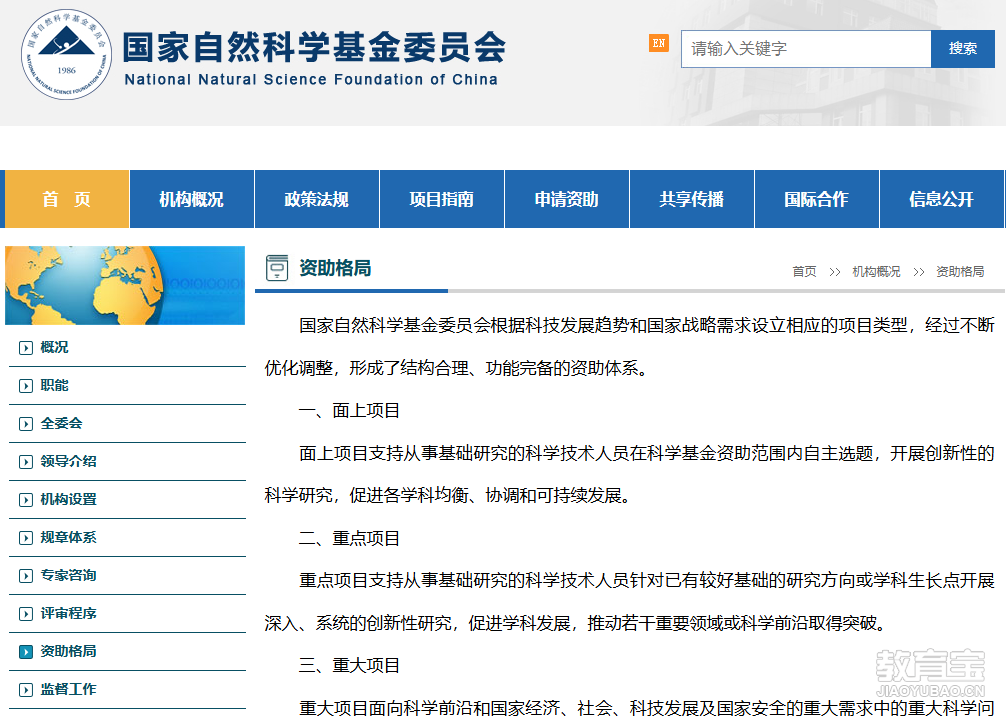The height and width of the screenshot is (720, 1006).
Task: Switch language with the EN icon
Action: point(659,44)
